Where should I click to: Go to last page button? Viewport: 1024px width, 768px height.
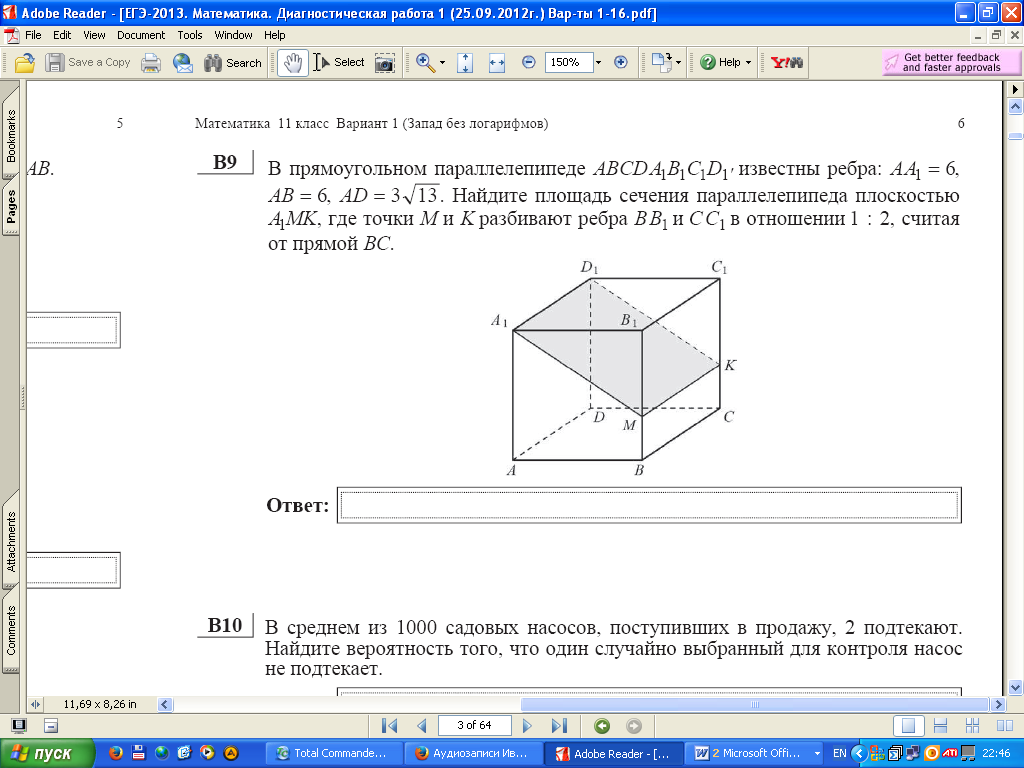coord(559,726)
